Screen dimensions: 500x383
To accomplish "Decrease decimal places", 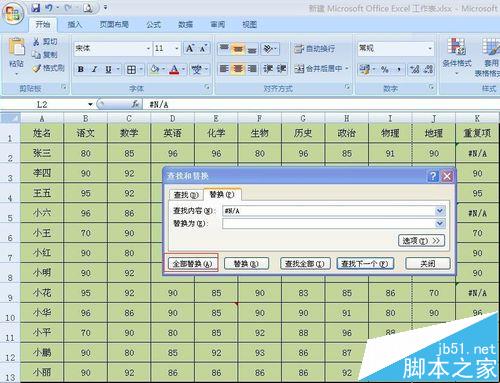I will pyautogui.click(x=428, y=69).
